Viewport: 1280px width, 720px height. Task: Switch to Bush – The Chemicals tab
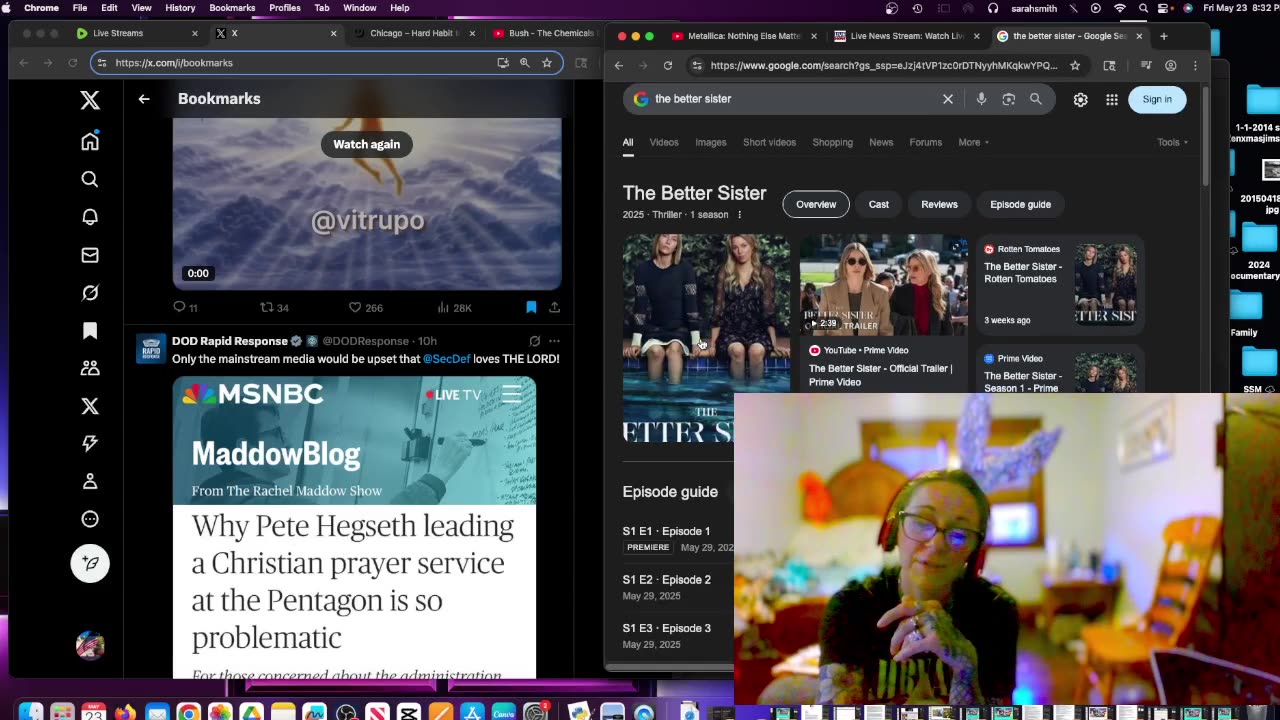(541, 33)
